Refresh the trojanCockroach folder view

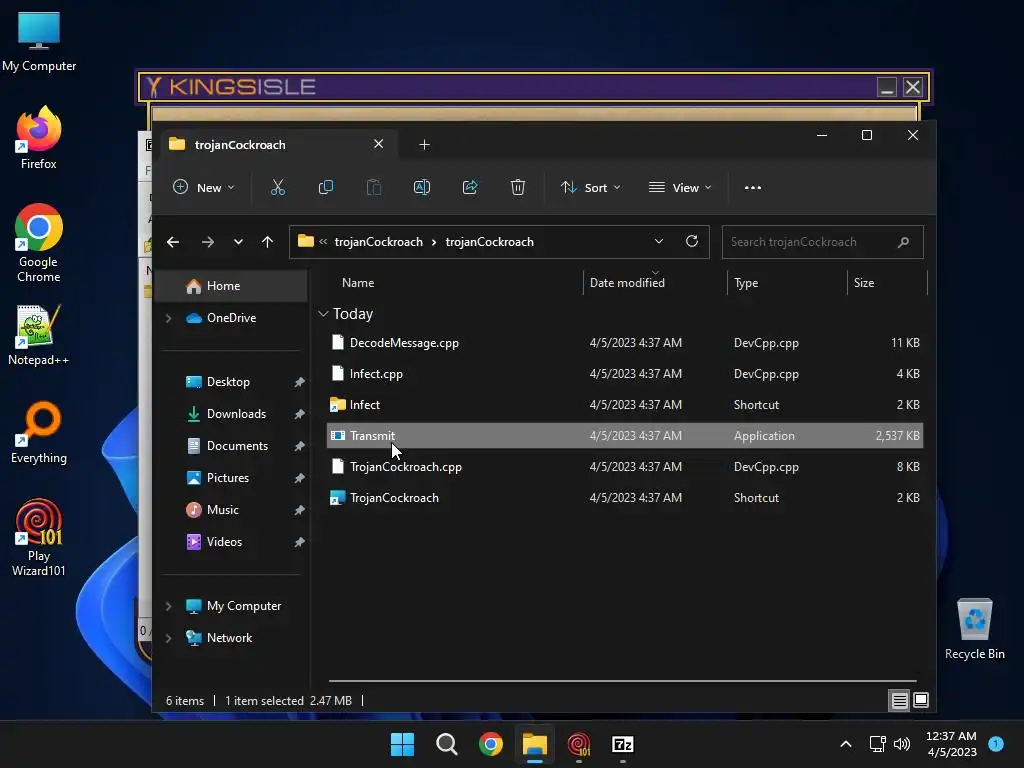tap(692, 242)
